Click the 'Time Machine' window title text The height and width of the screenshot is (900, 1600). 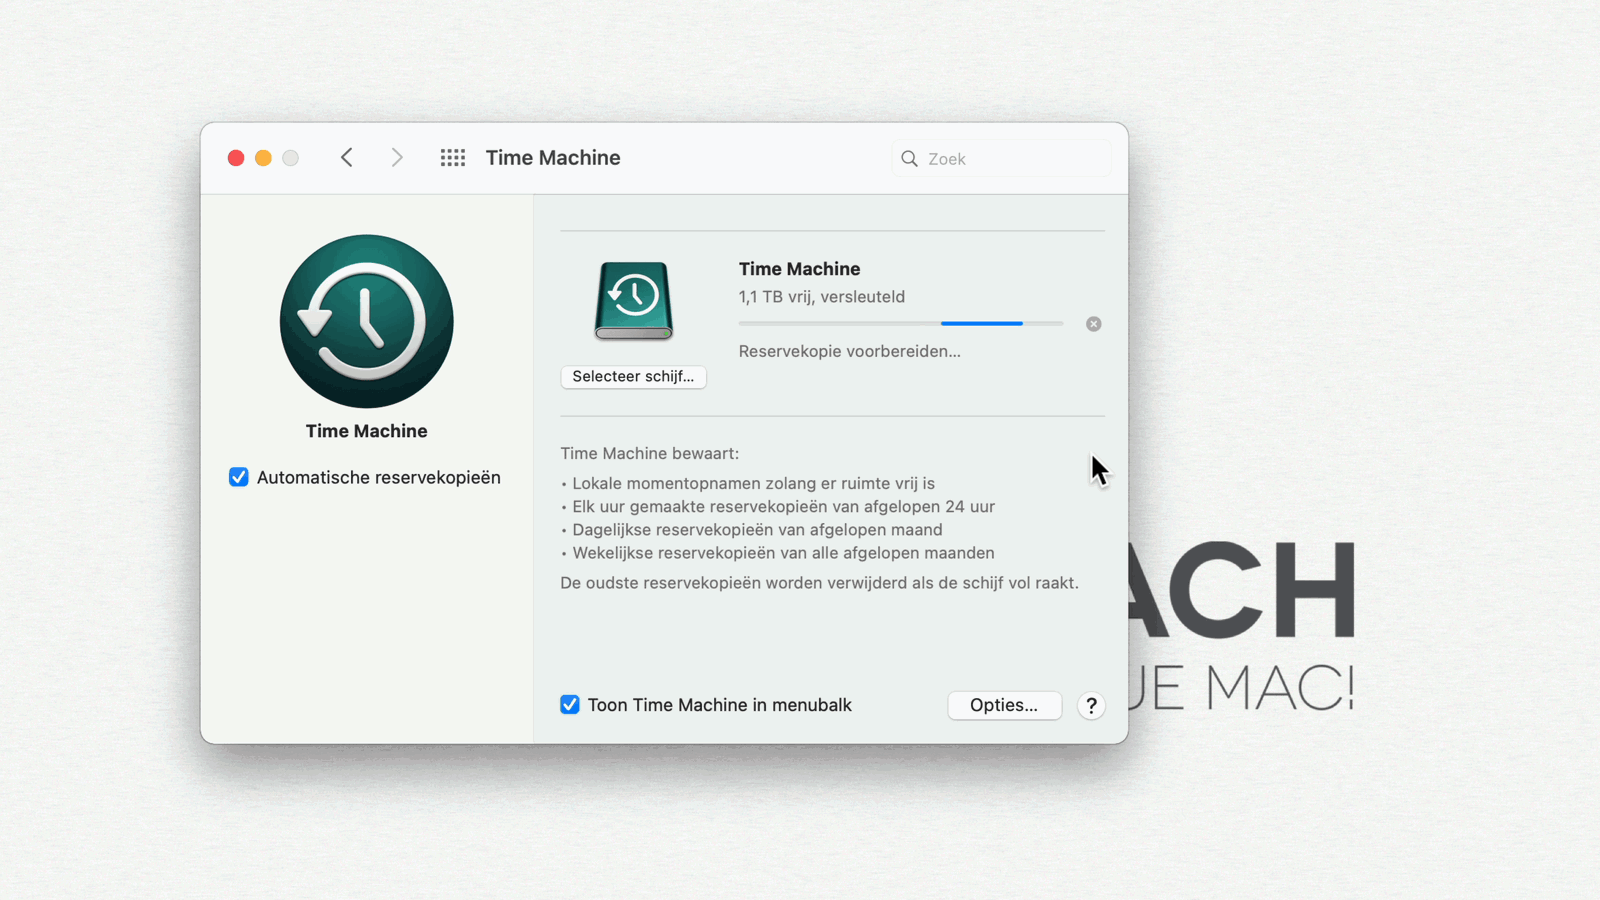click(553, 158)
